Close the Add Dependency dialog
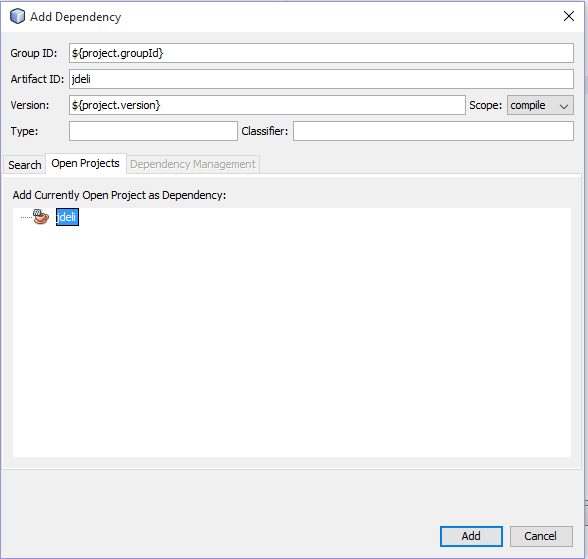The width and height of the screenshot is (588, 559). click(568, 16)
